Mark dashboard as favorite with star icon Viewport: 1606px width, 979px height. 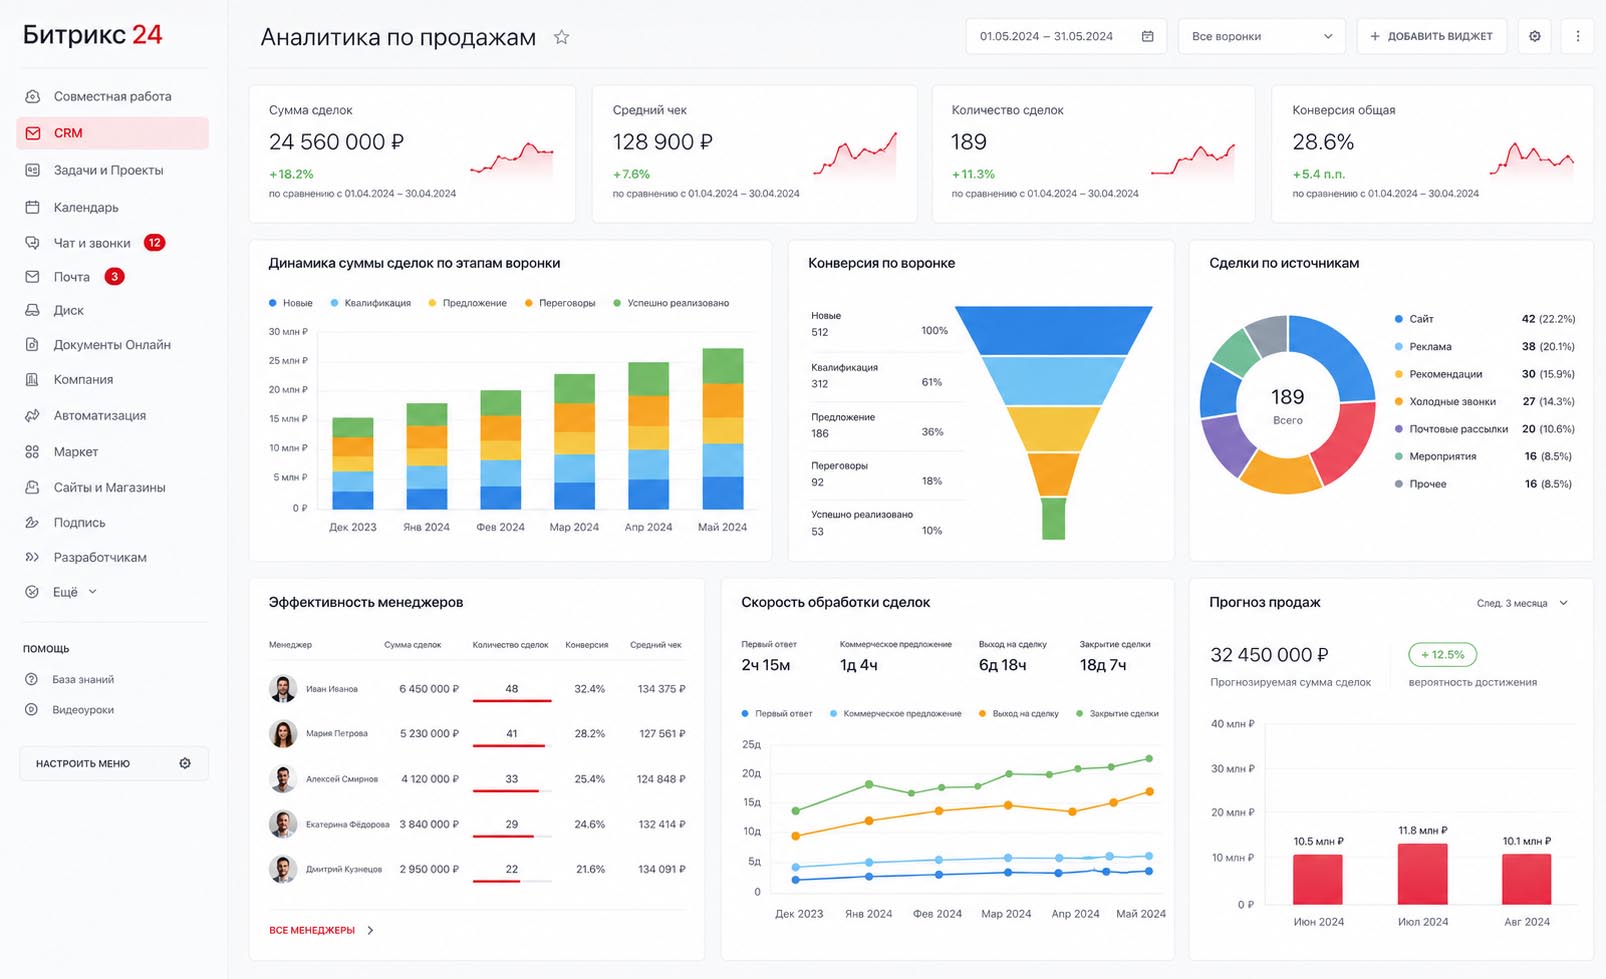pyautogui.click(x=562, y=37)
